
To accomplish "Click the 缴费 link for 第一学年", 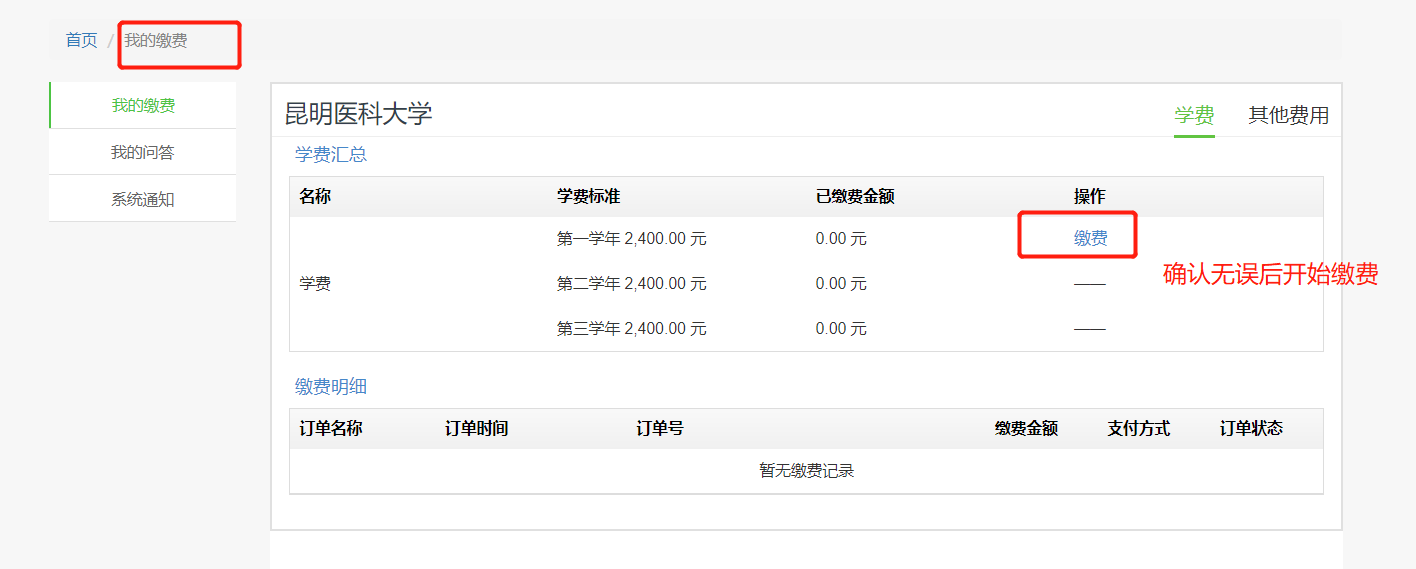I will pos(1090,239).
